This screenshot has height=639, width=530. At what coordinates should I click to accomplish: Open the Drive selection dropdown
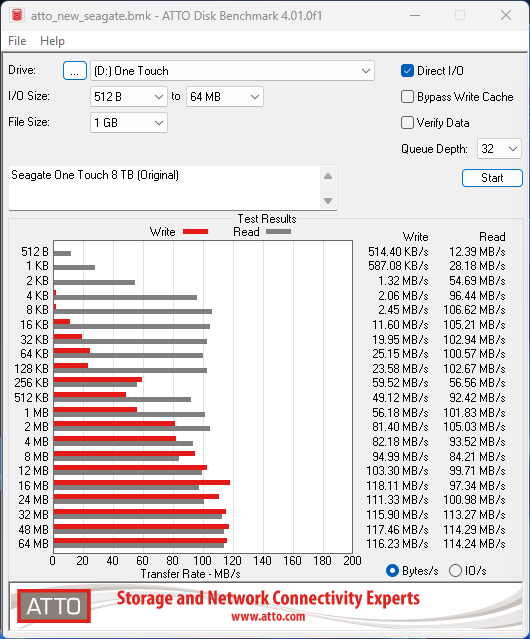point(232,71)
